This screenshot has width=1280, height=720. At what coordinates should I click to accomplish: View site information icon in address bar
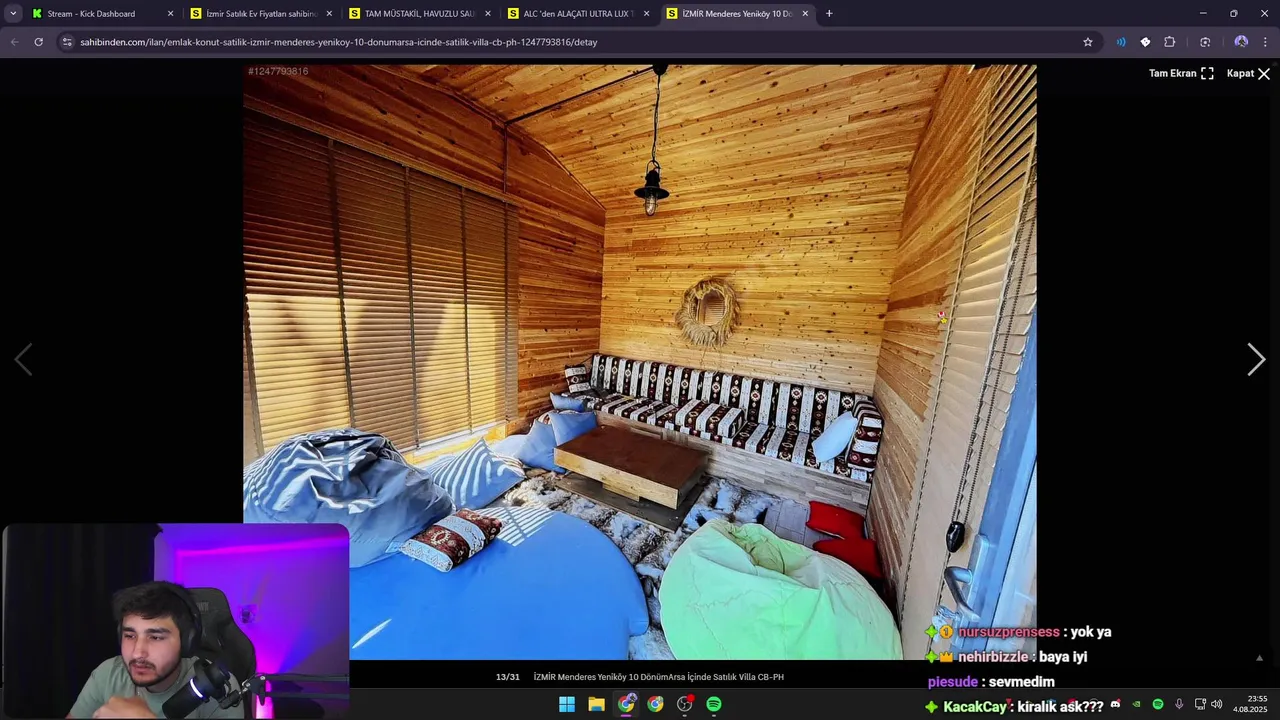(x=67, y=42)
